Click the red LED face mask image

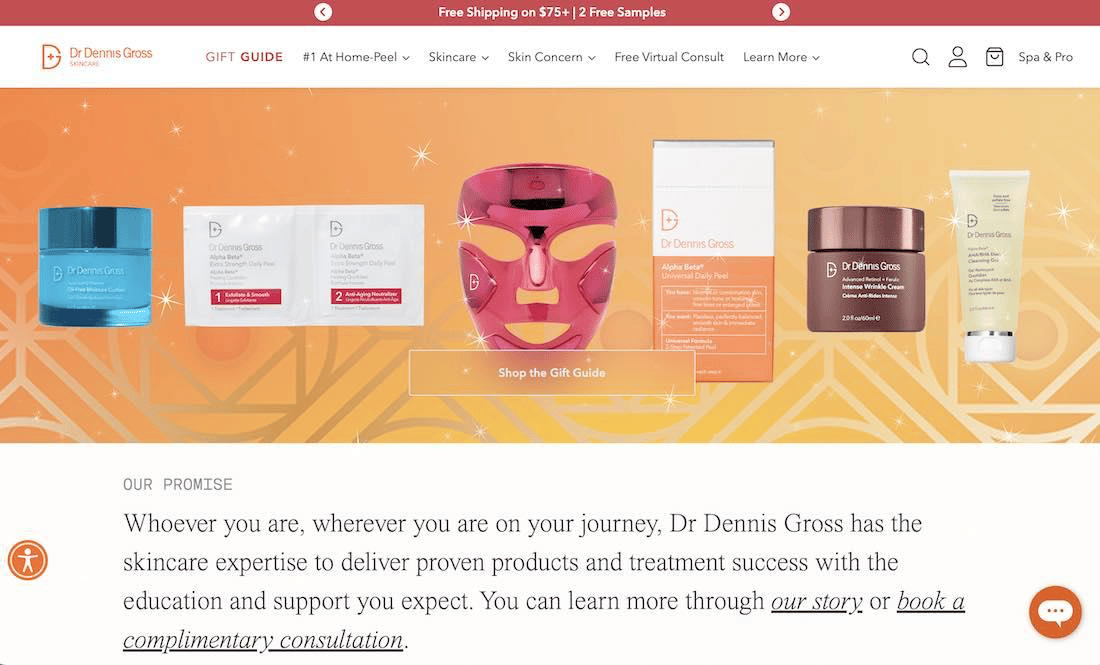[537, 257]
